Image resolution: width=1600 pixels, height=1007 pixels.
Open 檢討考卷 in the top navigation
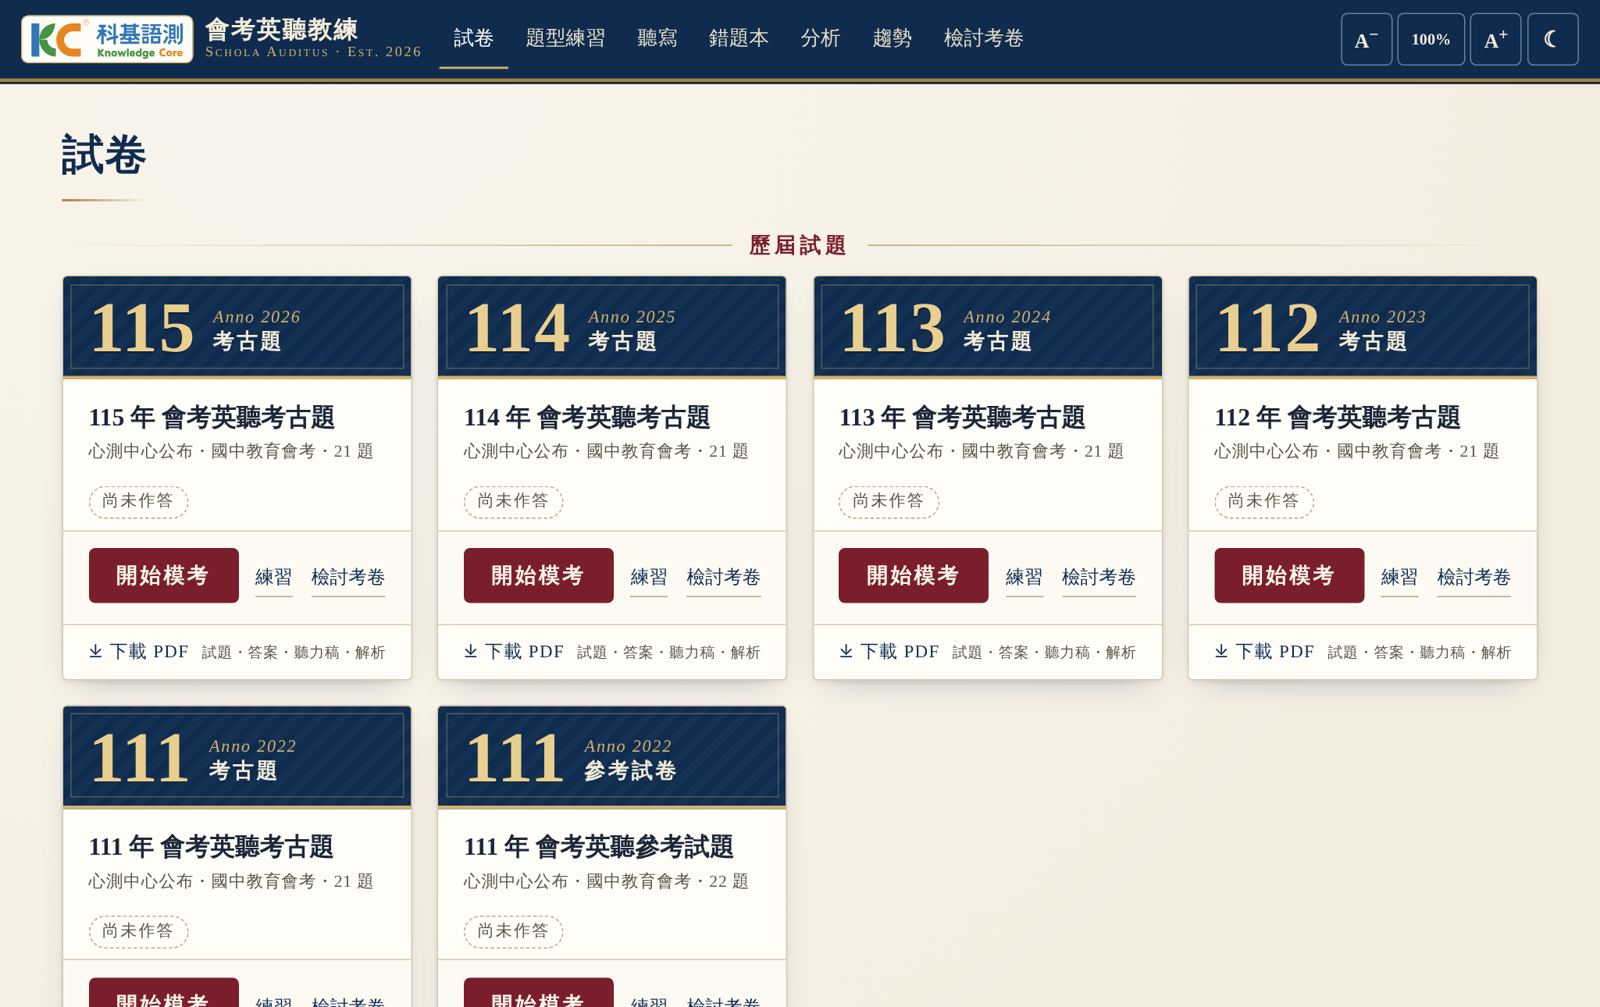point(984,38)
